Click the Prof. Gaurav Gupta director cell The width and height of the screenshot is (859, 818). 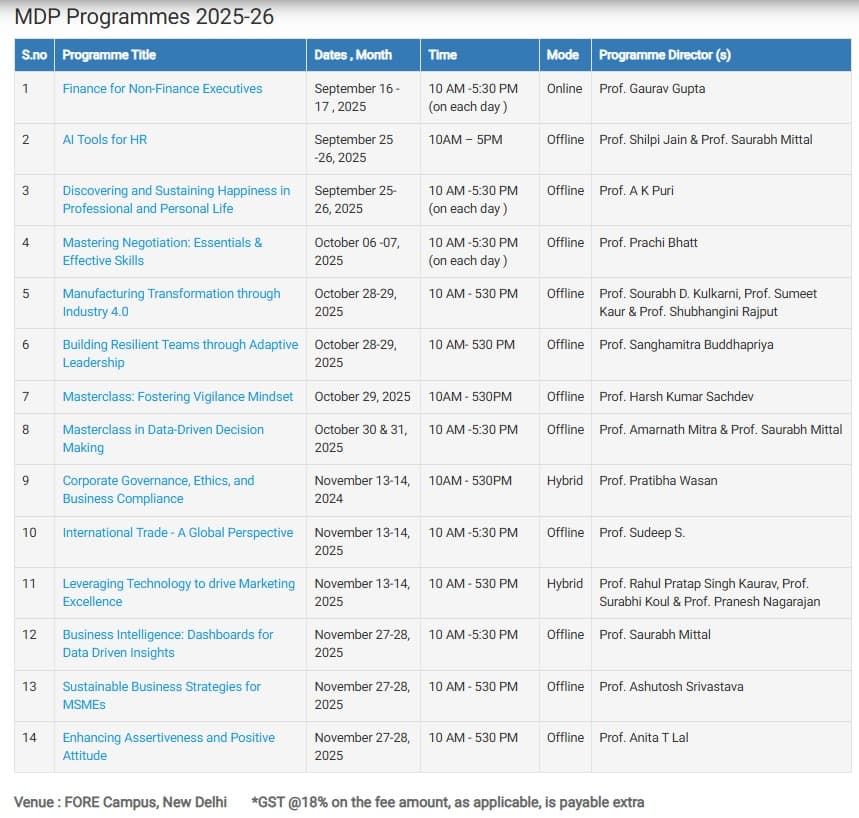652,89
